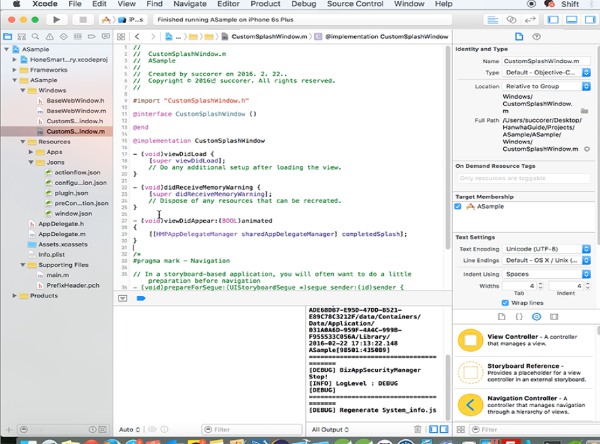Open the File menu

(x=75, y=4)
